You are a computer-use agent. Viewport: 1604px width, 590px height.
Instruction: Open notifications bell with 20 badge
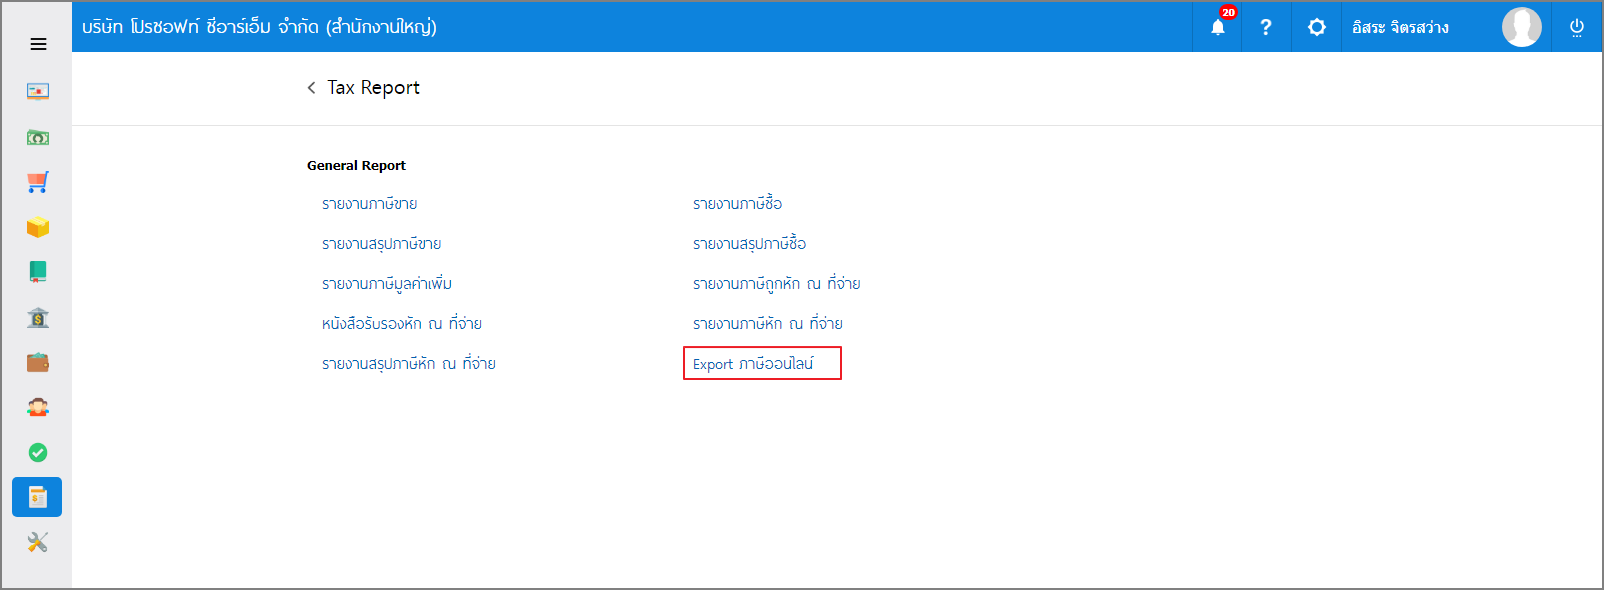(1218, 27)
